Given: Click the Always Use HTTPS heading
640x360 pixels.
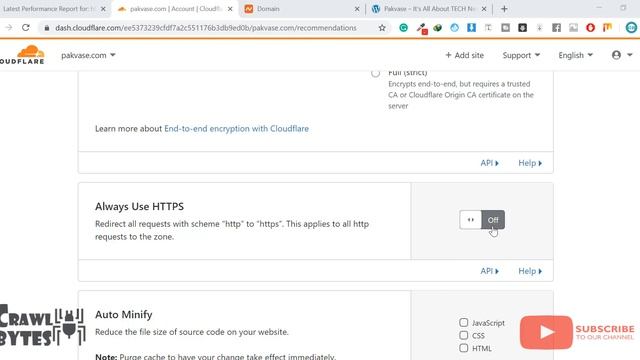Looking at the screenshot, I should coord(139,207).
